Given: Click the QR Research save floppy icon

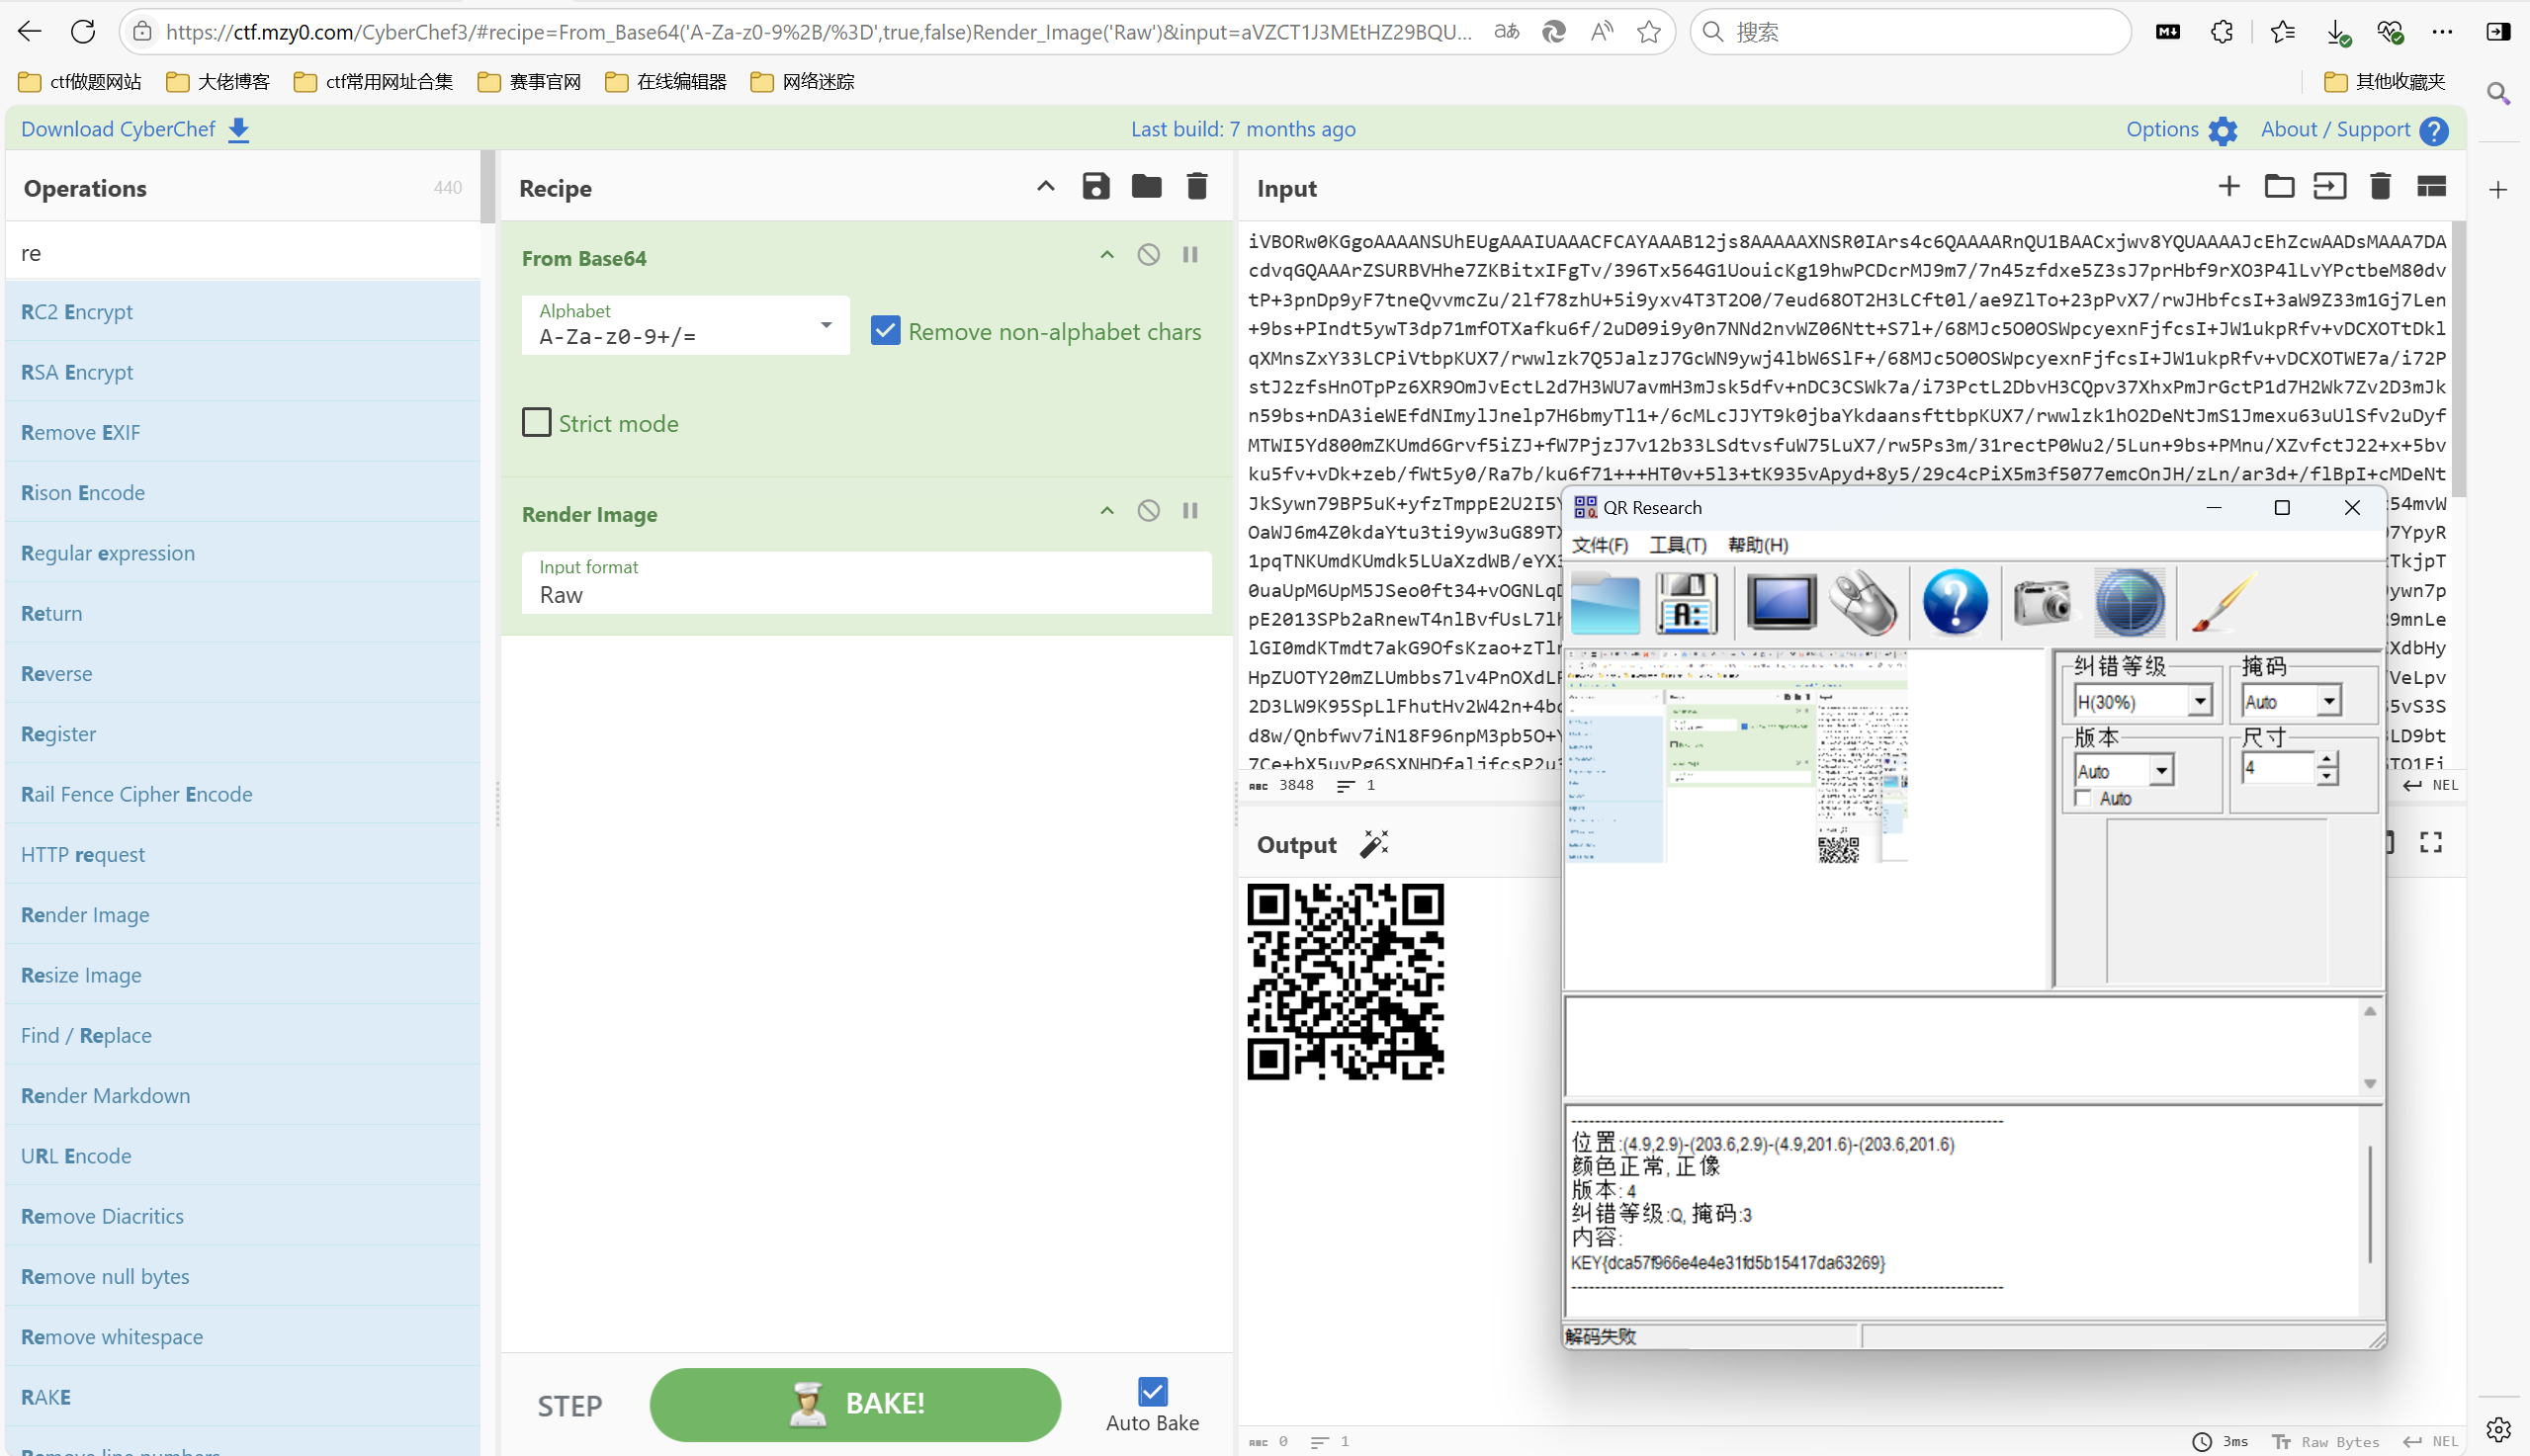Looking at the screenshot, I should tap(1687, 603).
